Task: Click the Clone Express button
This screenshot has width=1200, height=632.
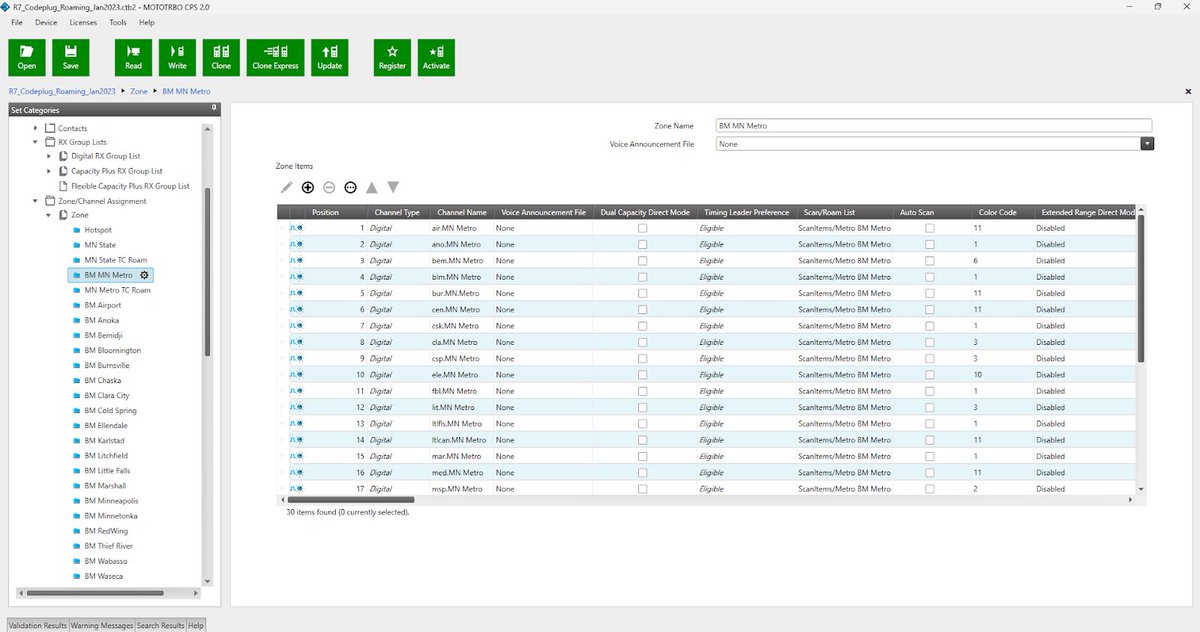Action: [x=275, y=57]
